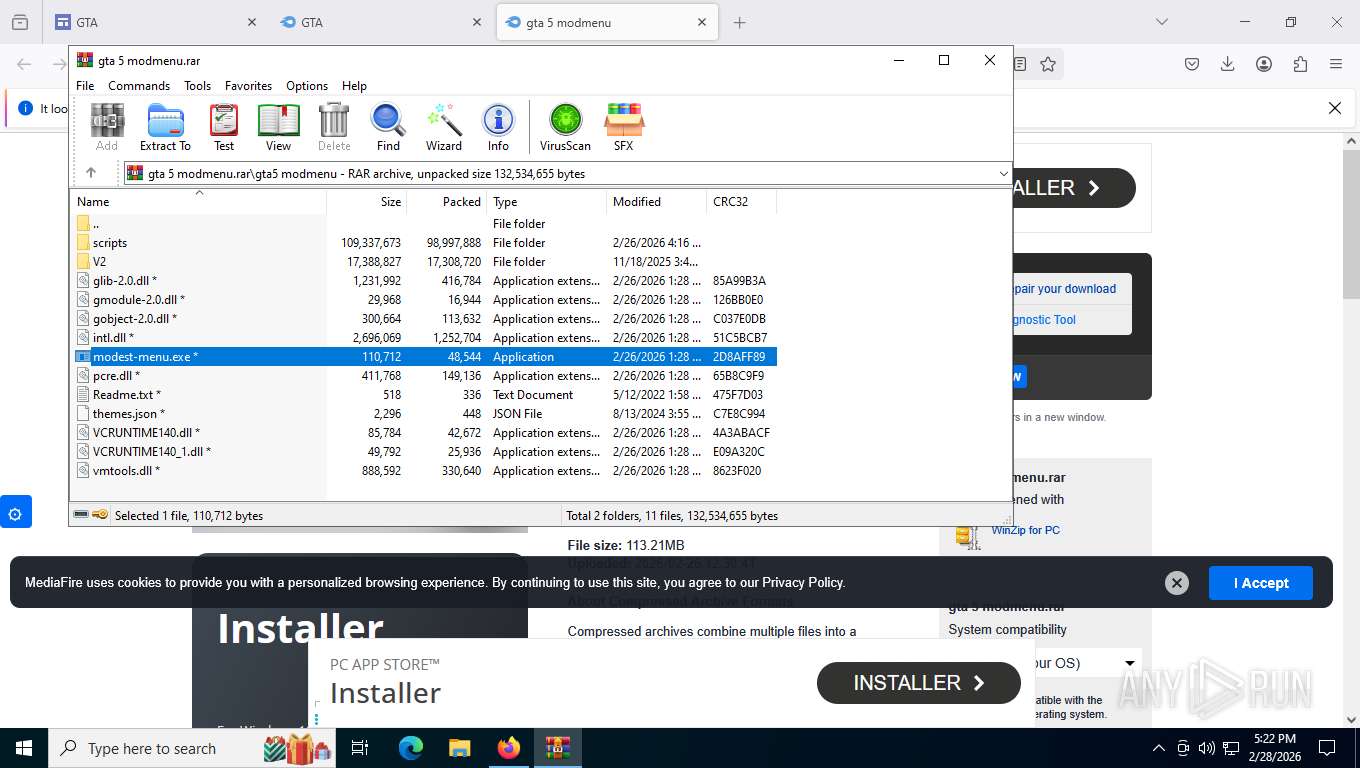1360x768 pixels.
Task: Open the Windows Start menu
Action: (x=23, y=748)
